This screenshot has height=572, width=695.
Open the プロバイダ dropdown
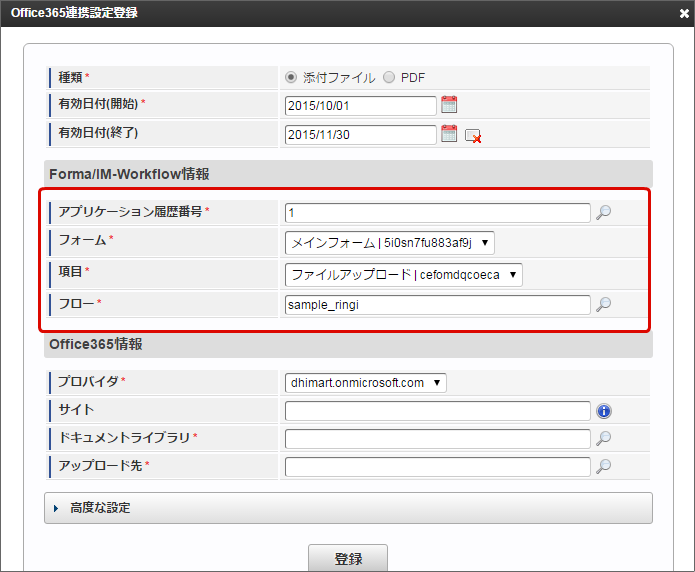tap(366, 383)
